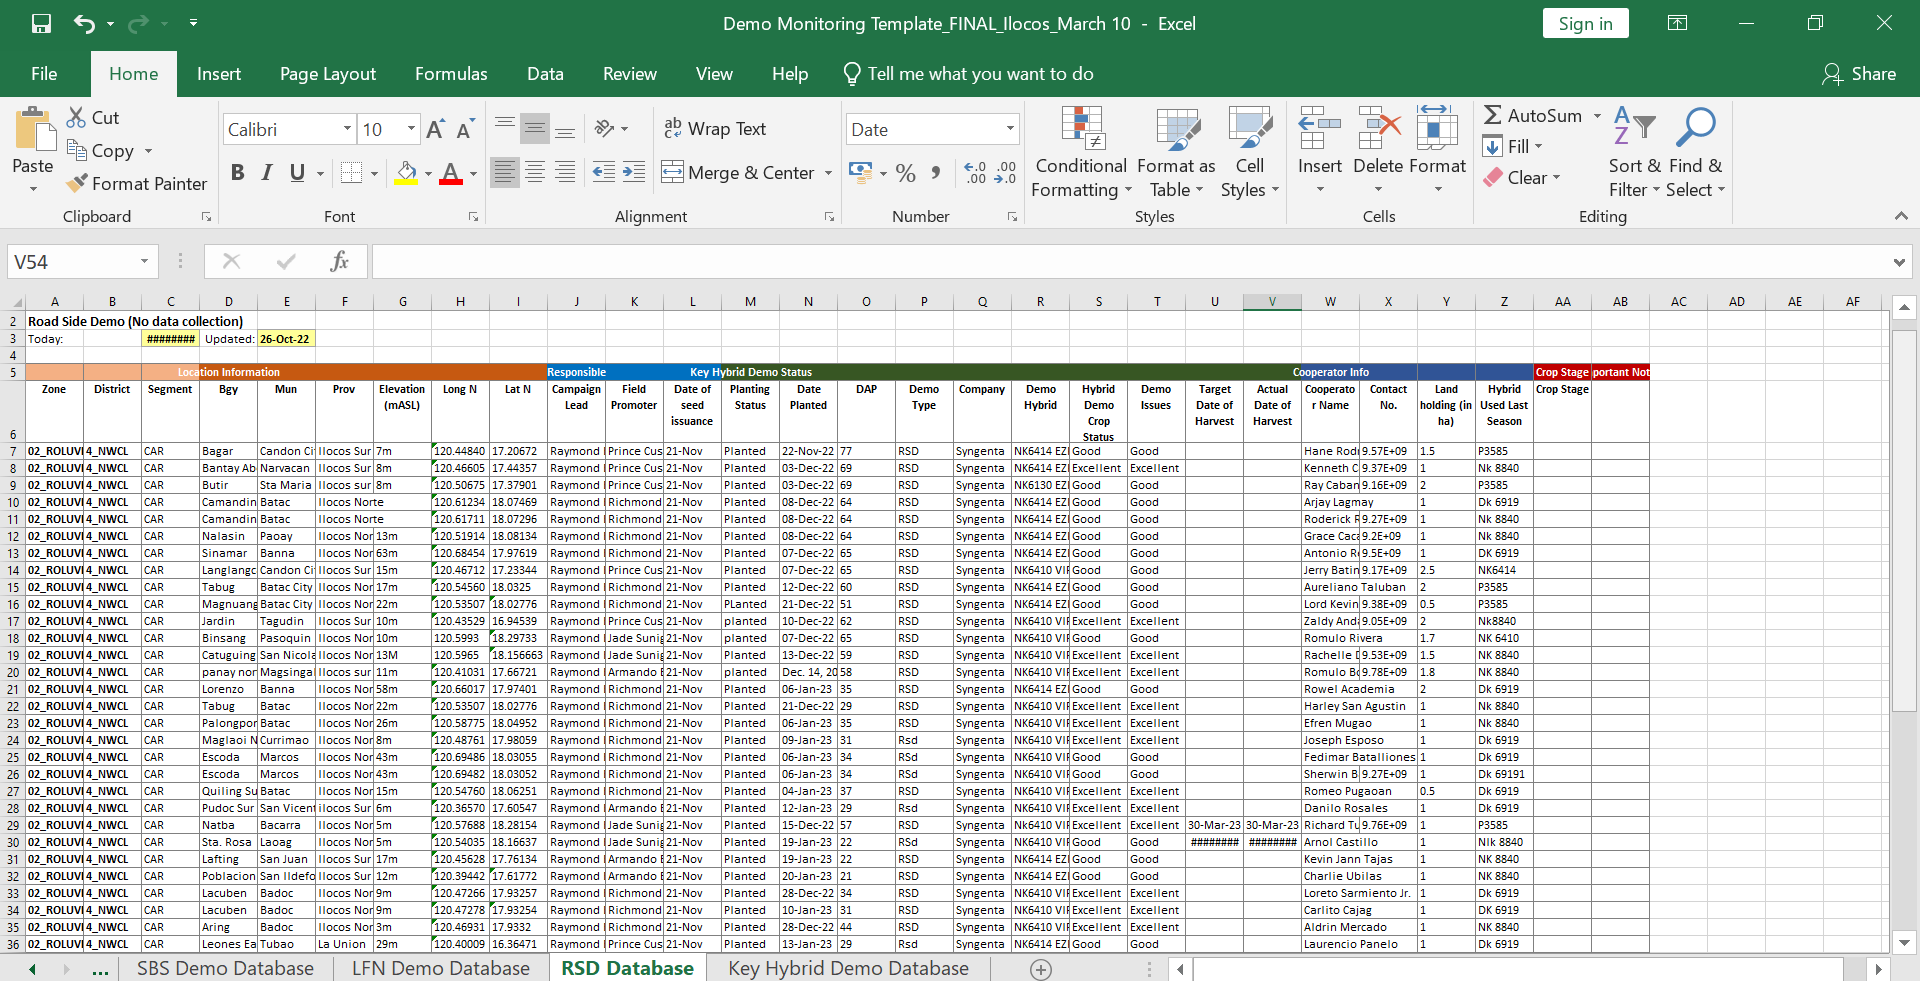The image size is (1920, 981).
Task: Open Cell Styles gallery
Action: pyautogui.click(x=1250, y=152)
